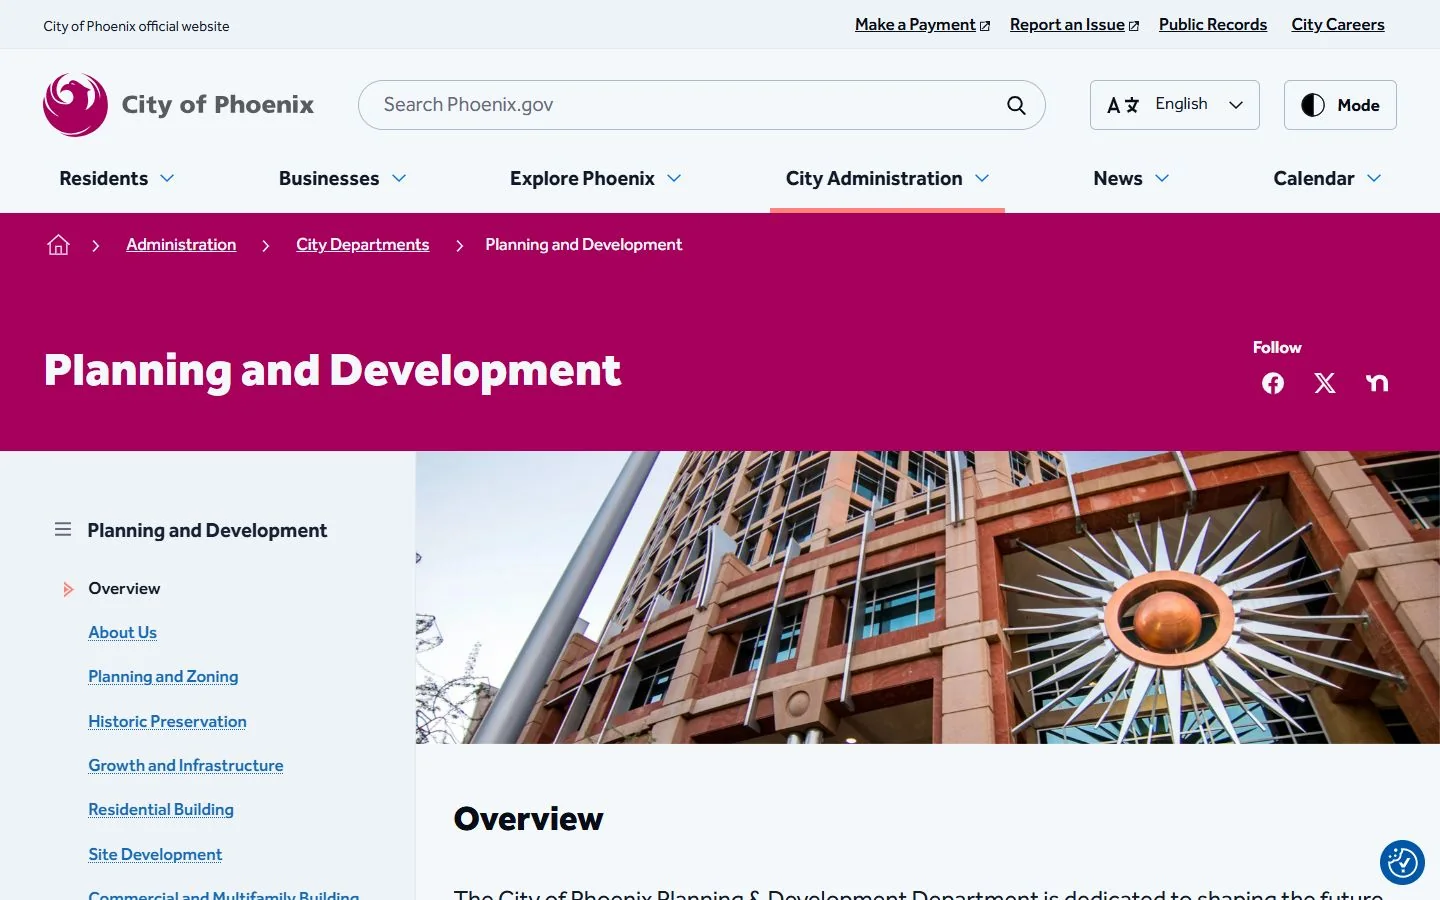
Task: Open the Public Records link
Action: pos(1213,25)
